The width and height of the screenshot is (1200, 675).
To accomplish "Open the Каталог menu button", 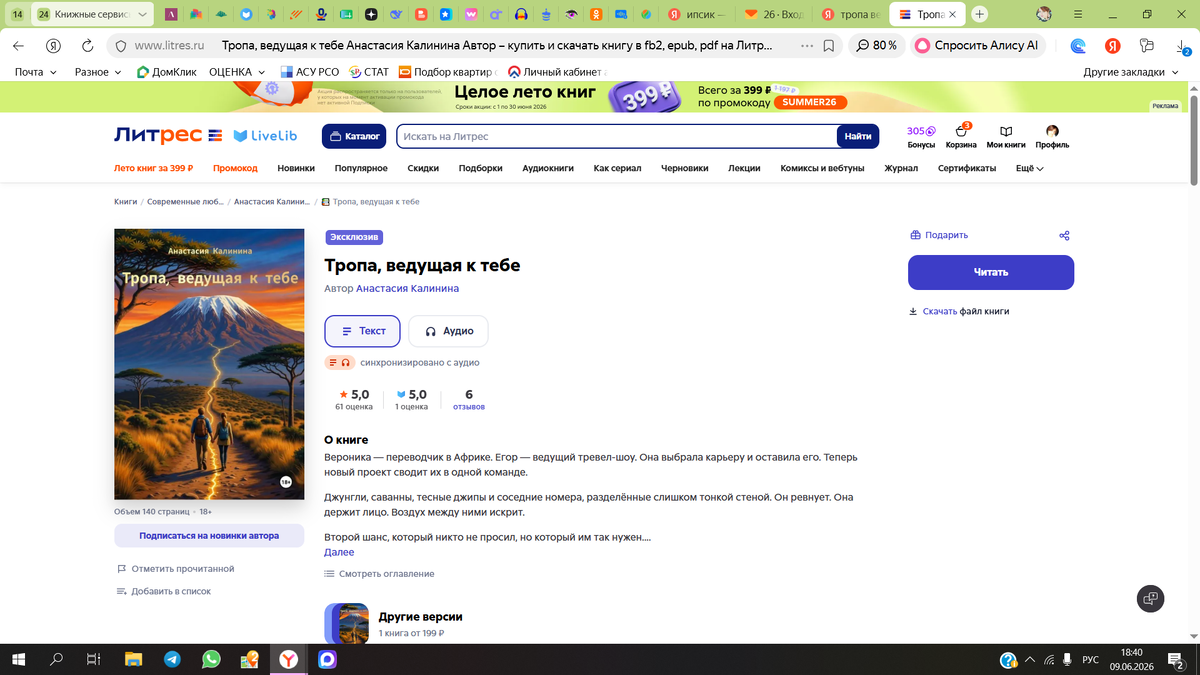I will (354, 136).
